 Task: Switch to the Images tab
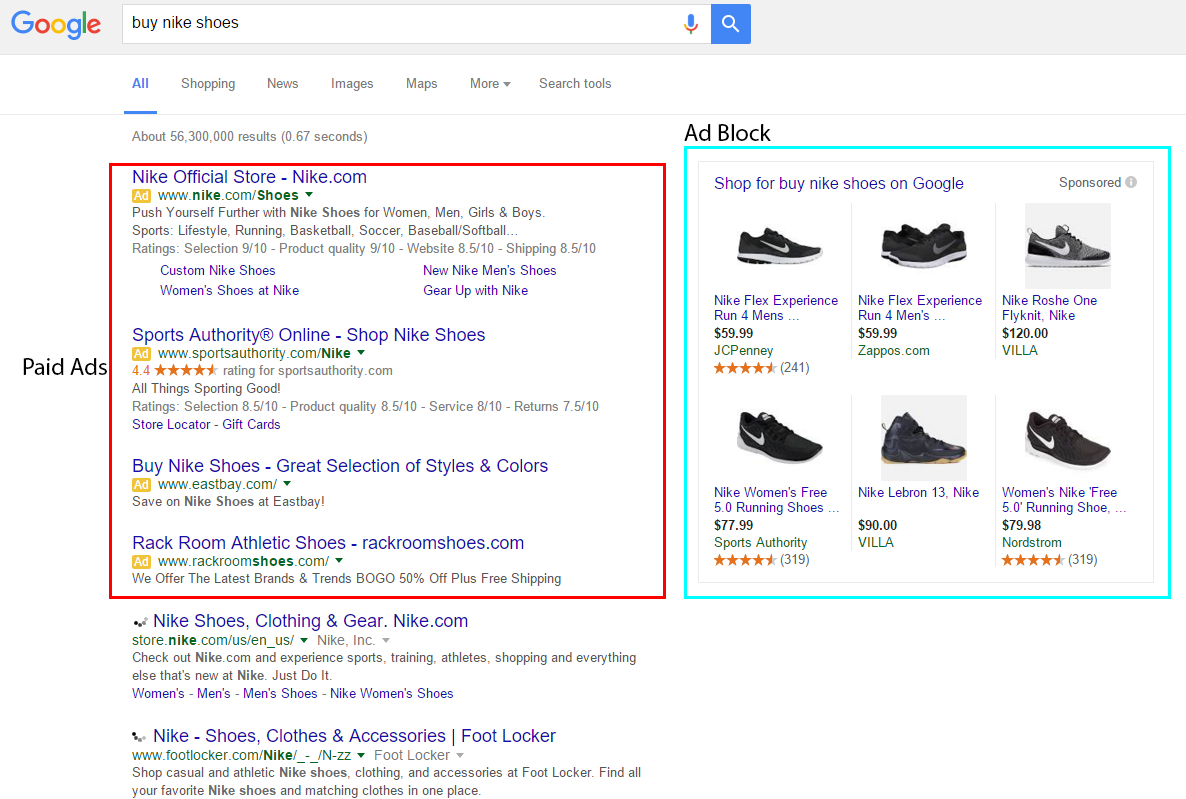(352, 84)
